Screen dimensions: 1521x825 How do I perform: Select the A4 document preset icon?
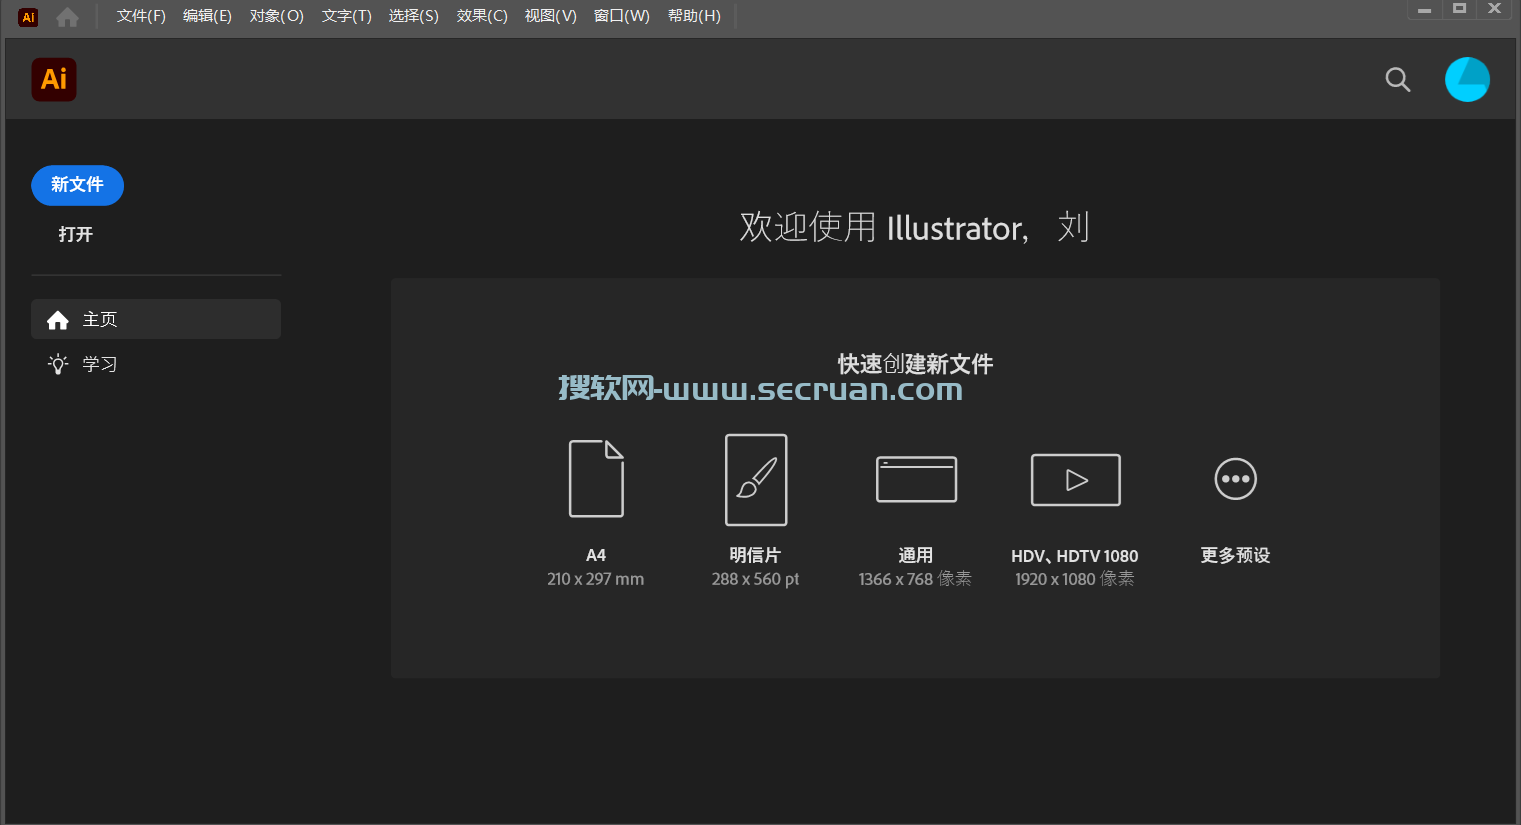coord(596,479)
